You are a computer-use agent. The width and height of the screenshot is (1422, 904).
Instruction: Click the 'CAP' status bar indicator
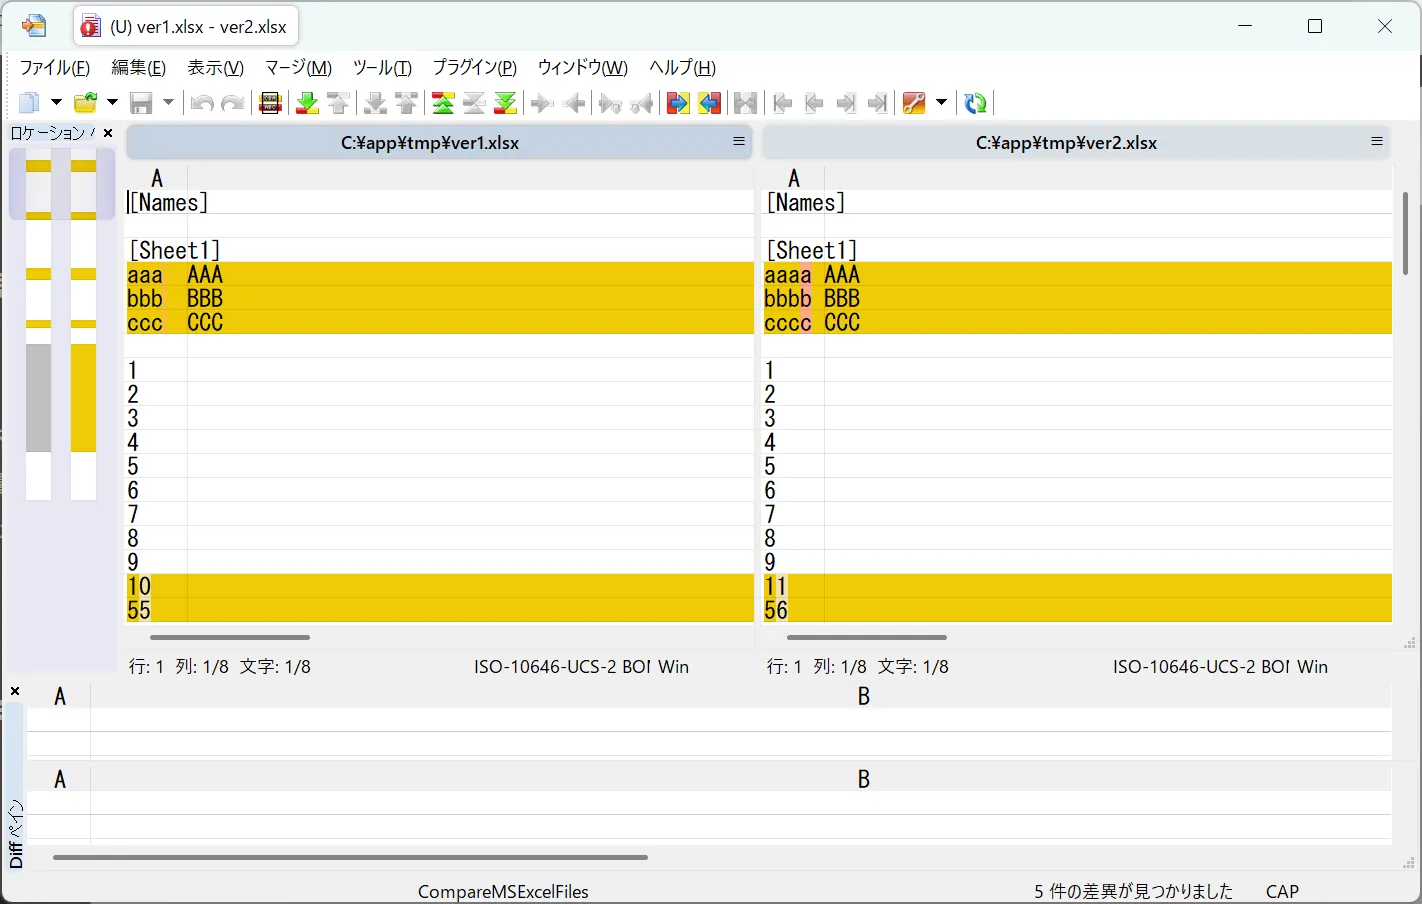coord(1282,891)
